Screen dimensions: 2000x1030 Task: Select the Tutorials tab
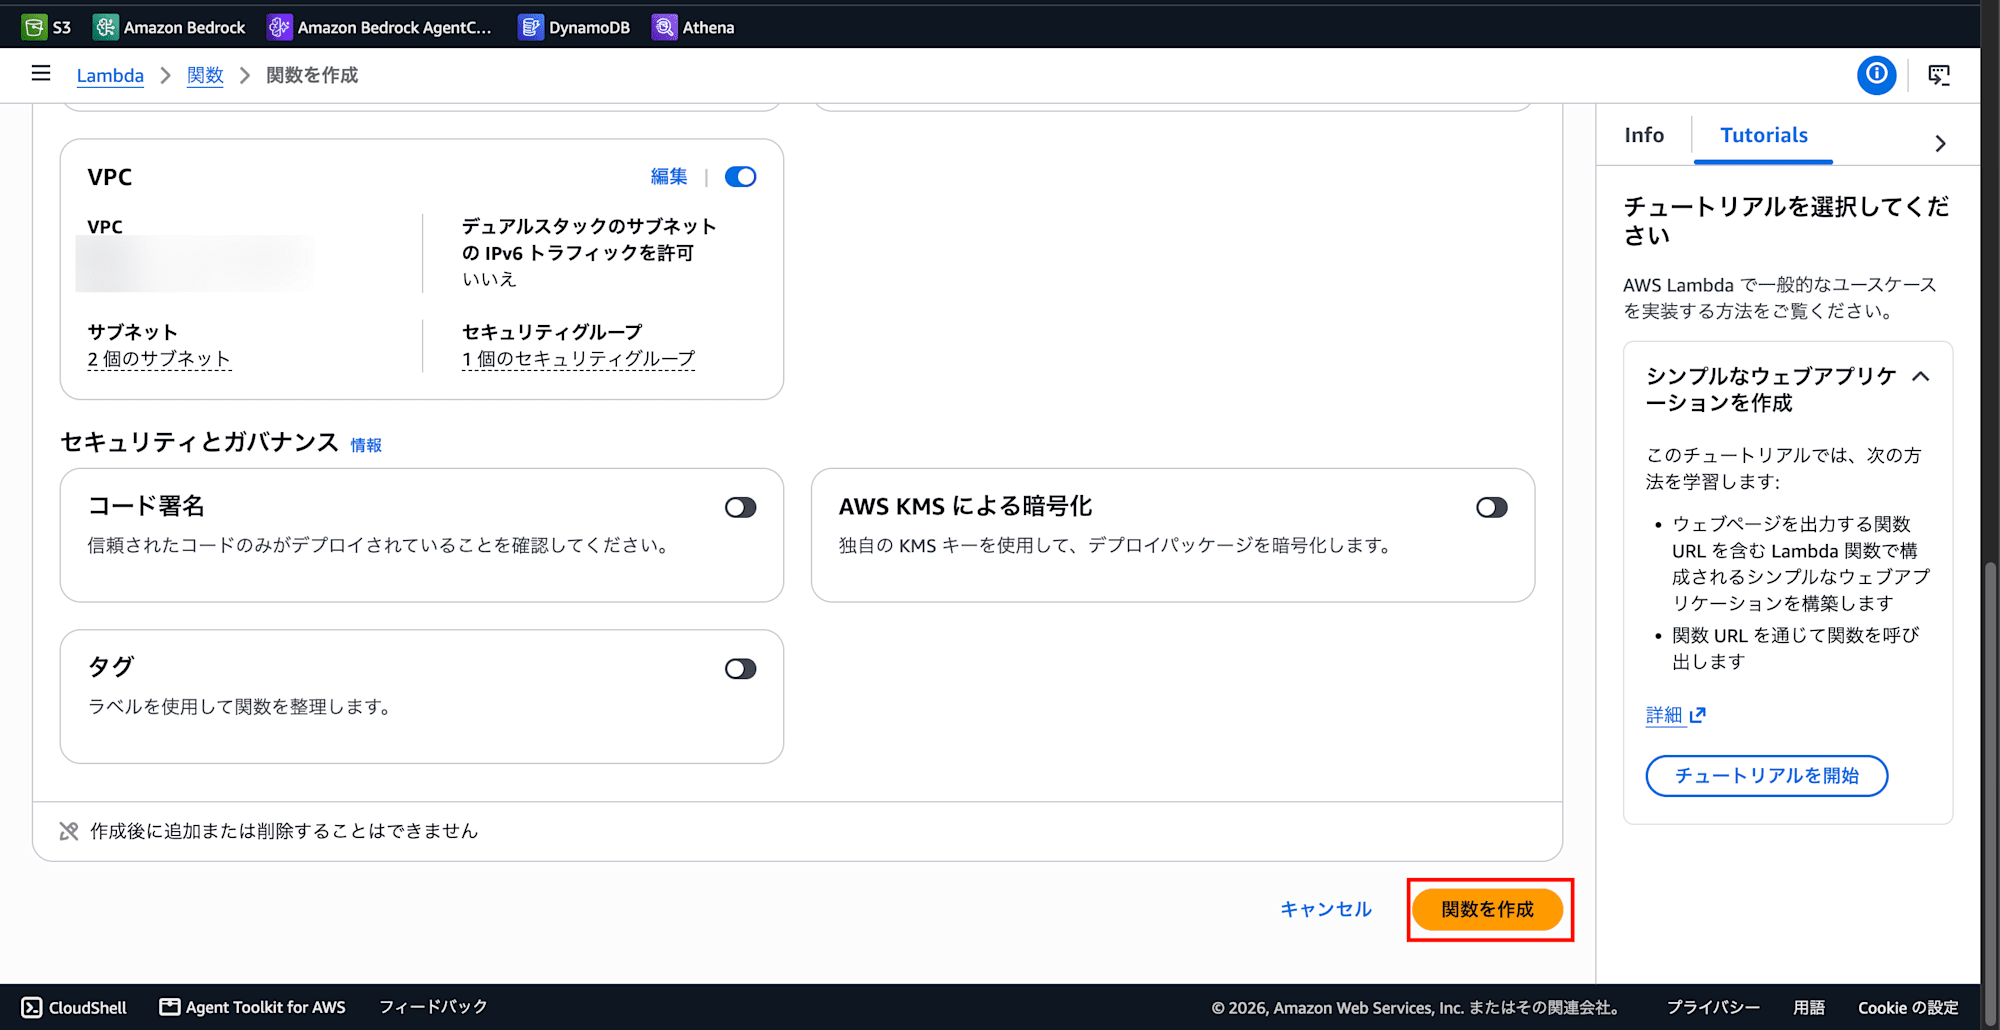pos(1764,135)
